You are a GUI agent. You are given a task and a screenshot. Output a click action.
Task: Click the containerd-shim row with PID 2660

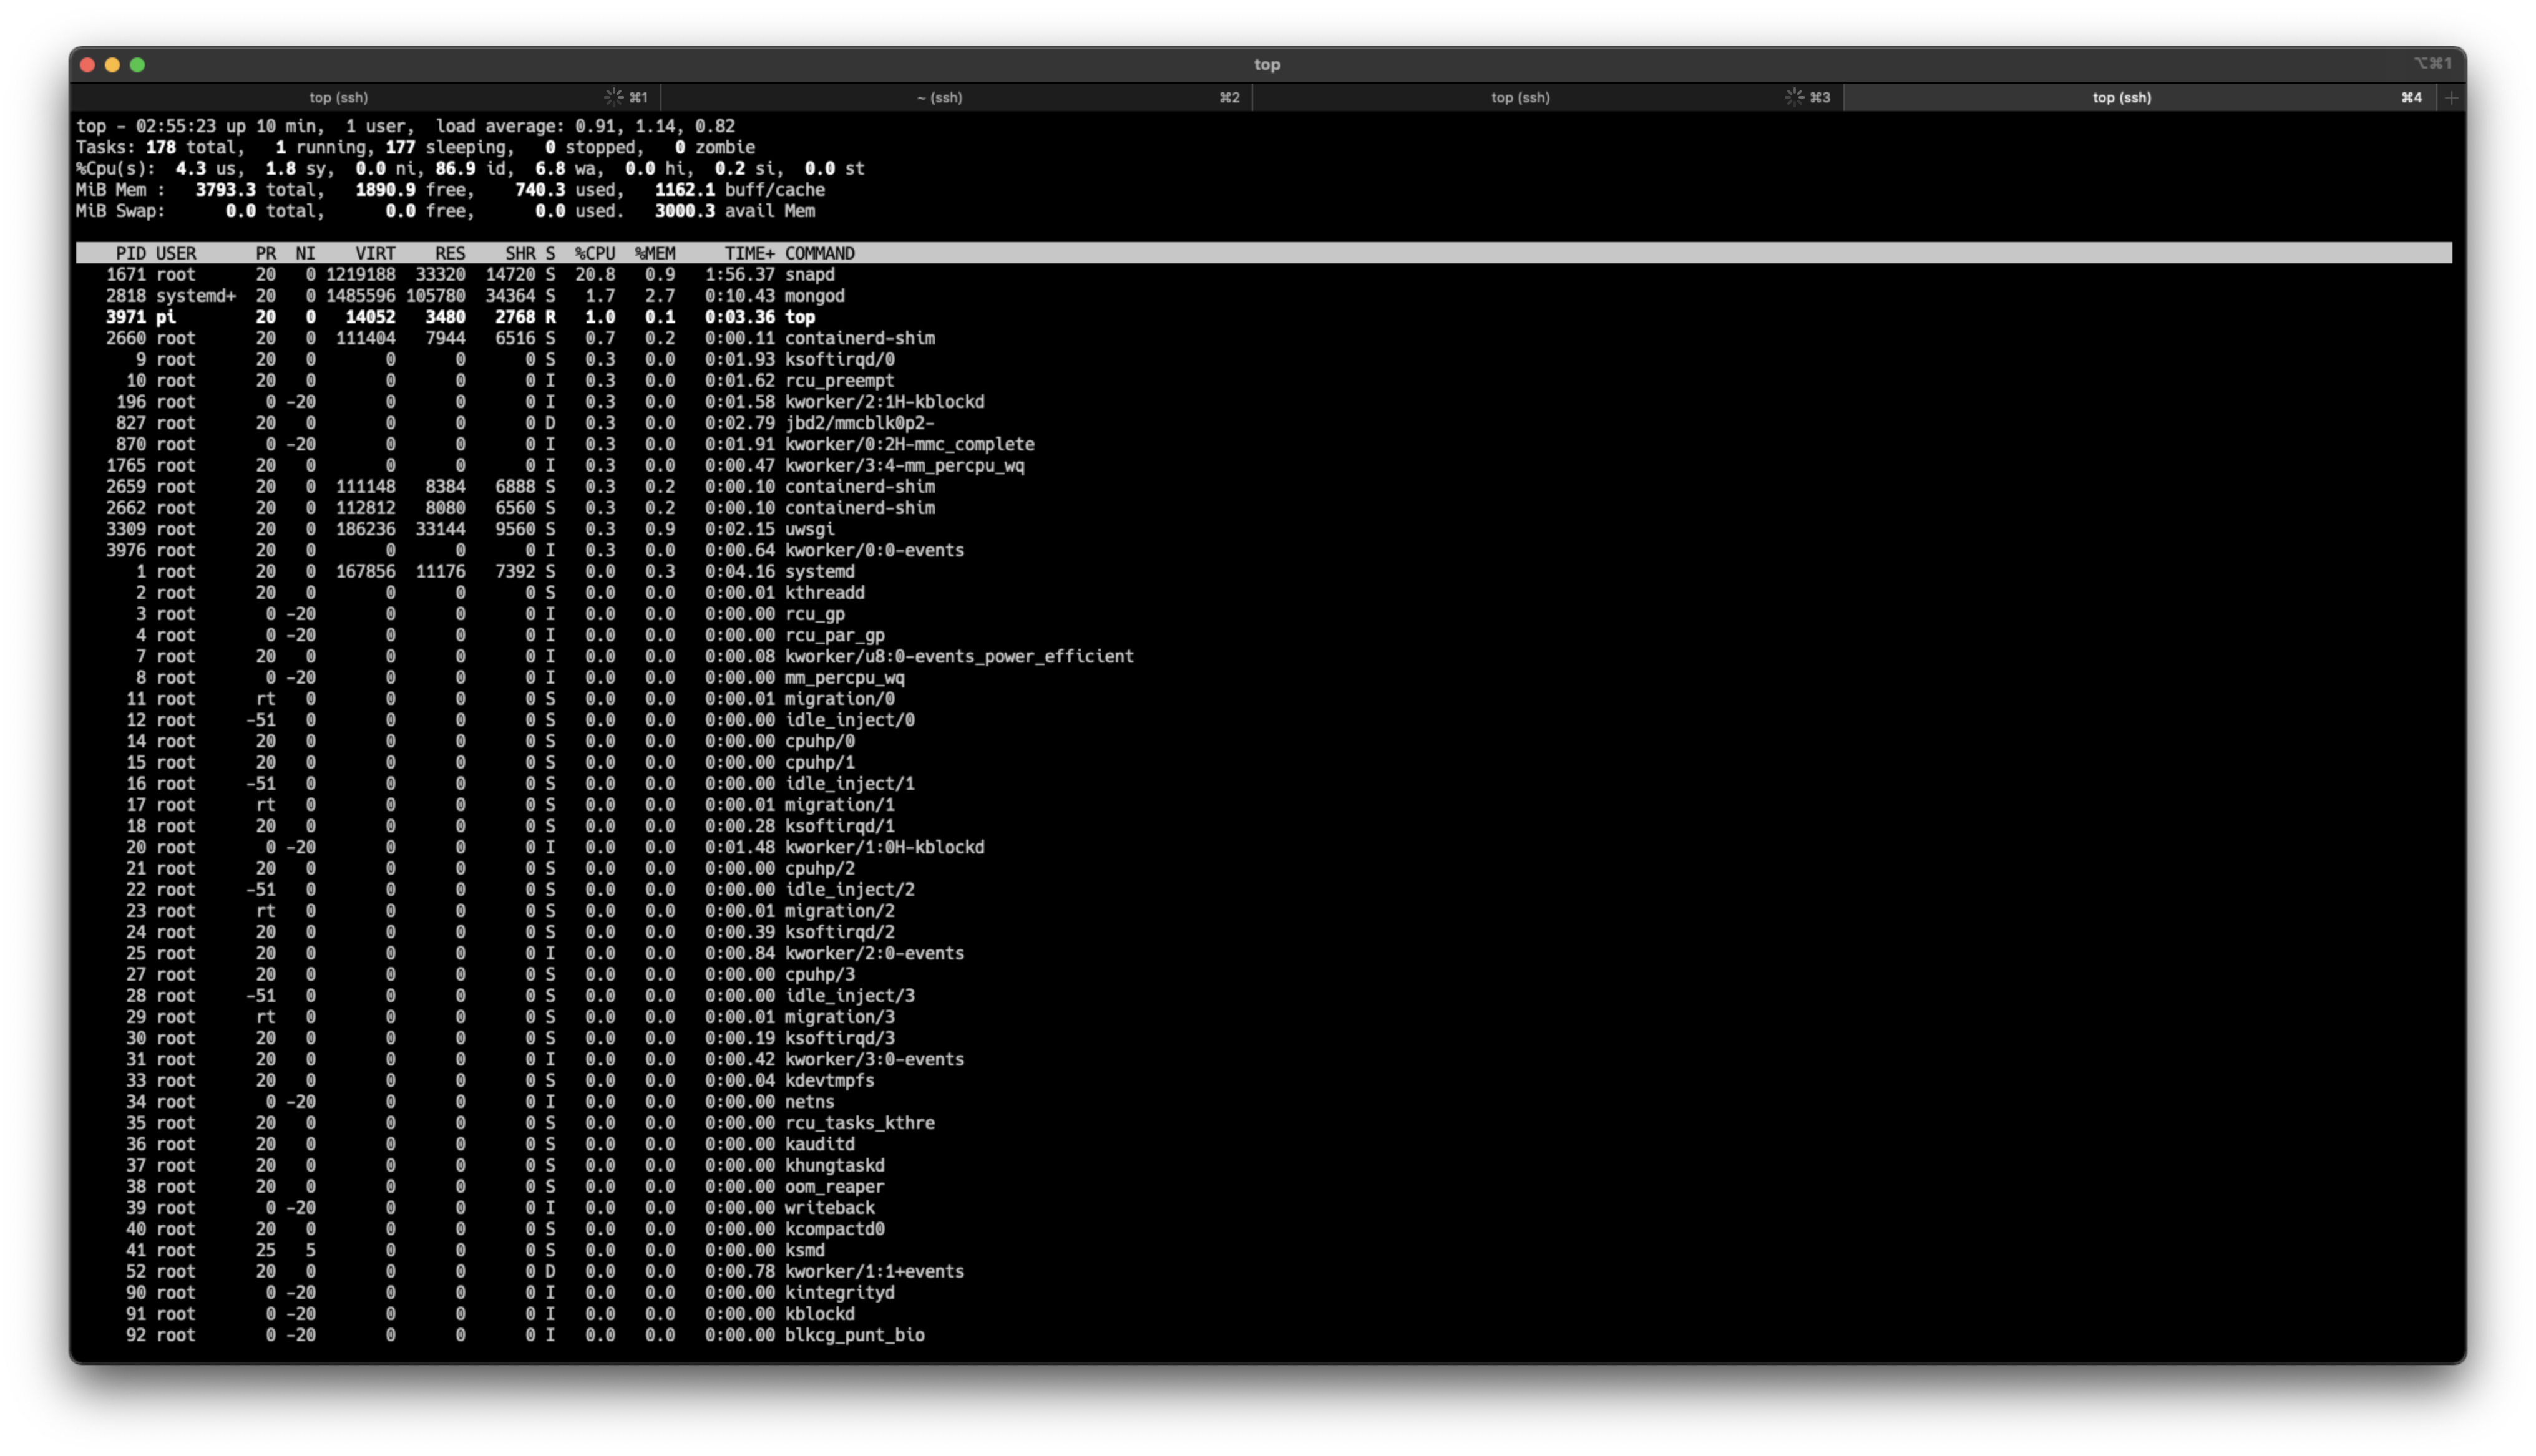coord(1264,338)
